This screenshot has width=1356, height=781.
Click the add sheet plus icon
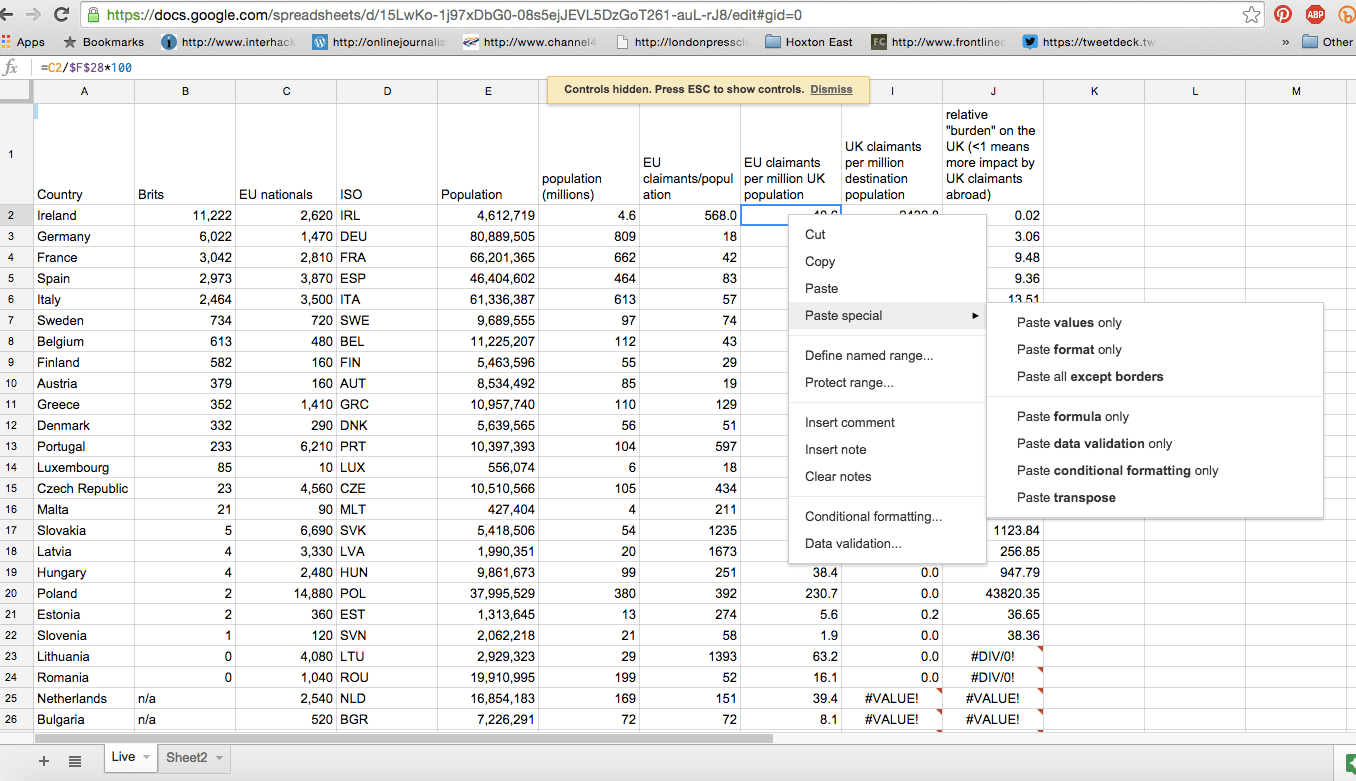point(43,761)
